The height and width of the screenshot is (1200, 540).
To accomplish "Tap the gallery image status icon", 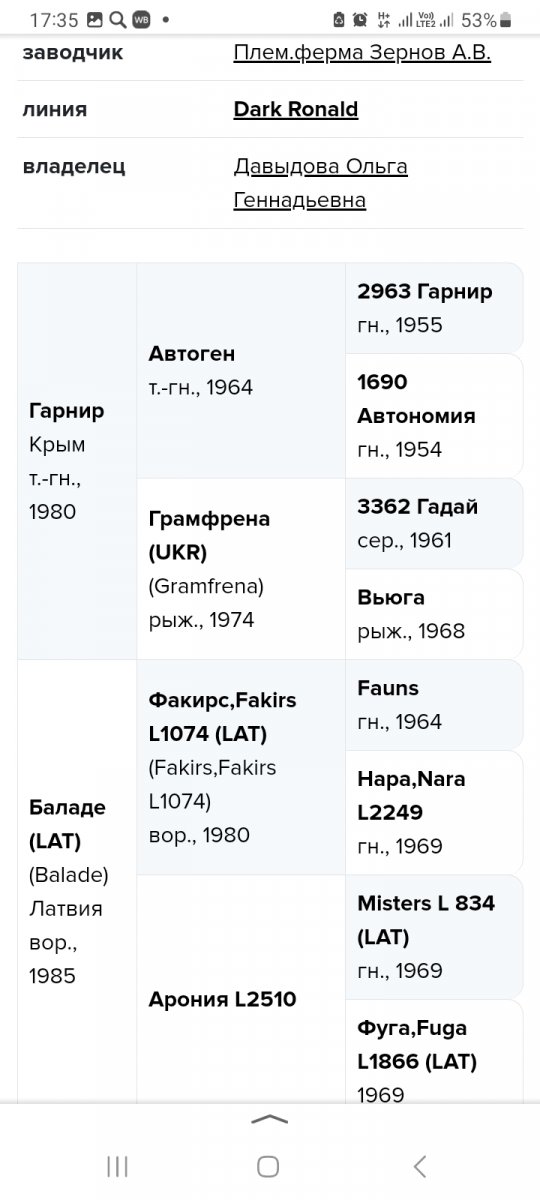I will coord(95,20).
